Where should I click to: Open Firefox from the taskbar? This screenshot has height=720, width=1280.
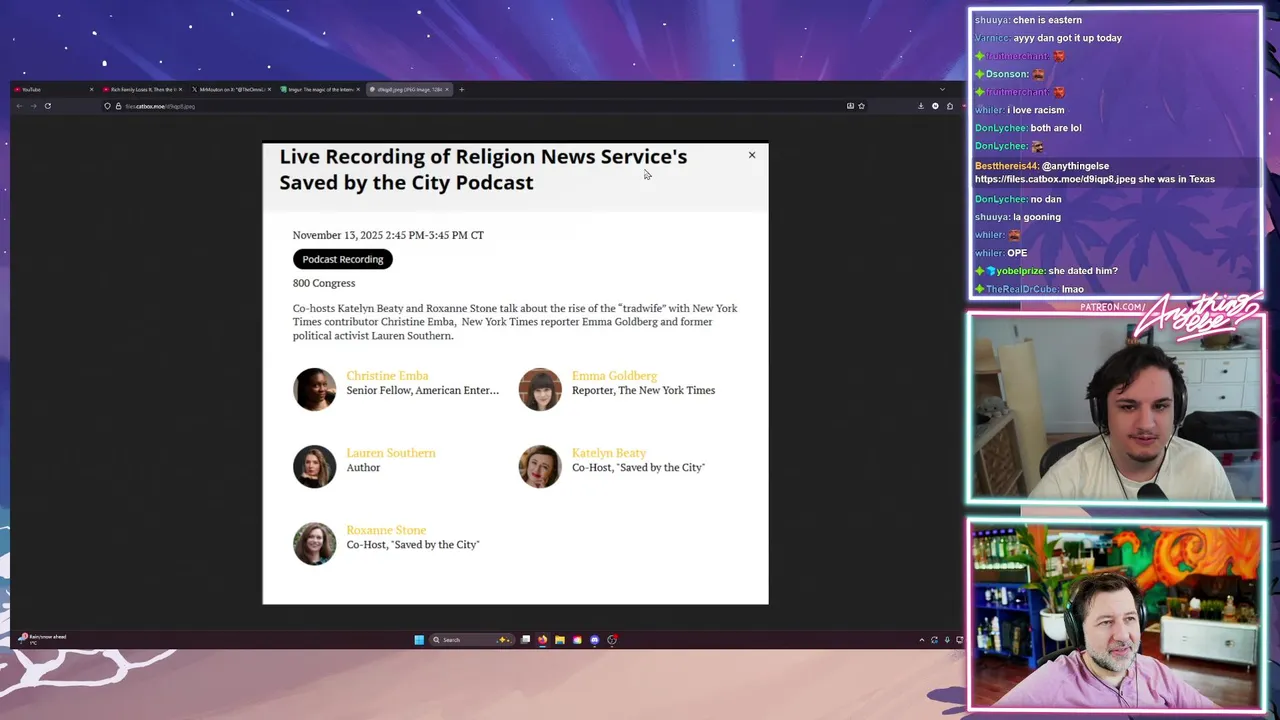coord(542,640)
